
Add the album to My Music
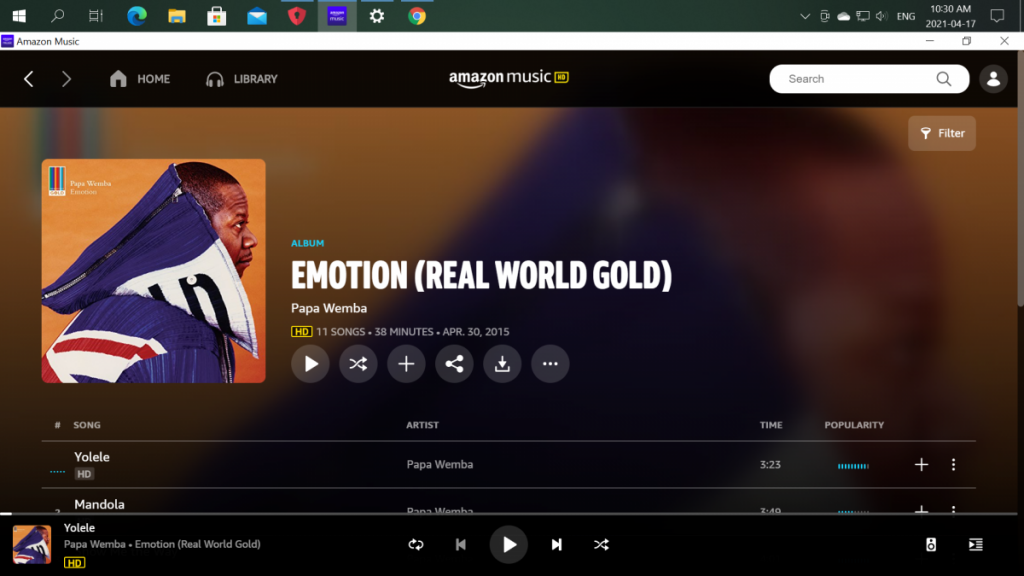tap(406, 364)
